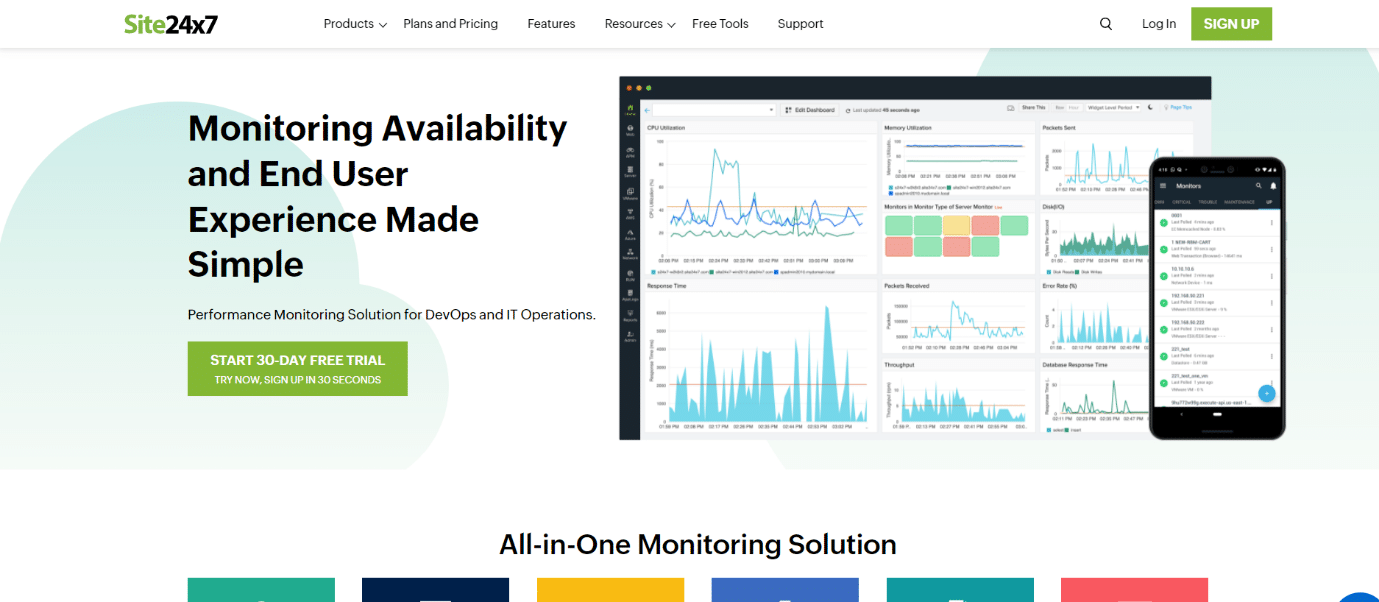Select AppLogs icon in dashboard preview sidebar
Image resolution: width=1379 pixels, height=602 pixels.
pos(630,294)
